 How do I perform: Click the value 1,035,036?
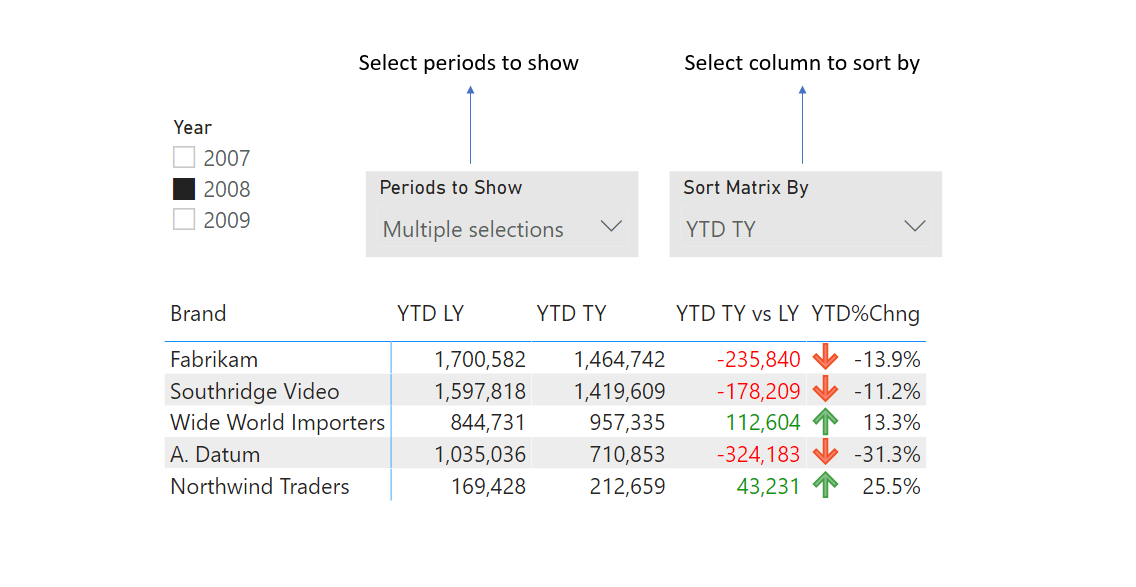click(480, 454)
